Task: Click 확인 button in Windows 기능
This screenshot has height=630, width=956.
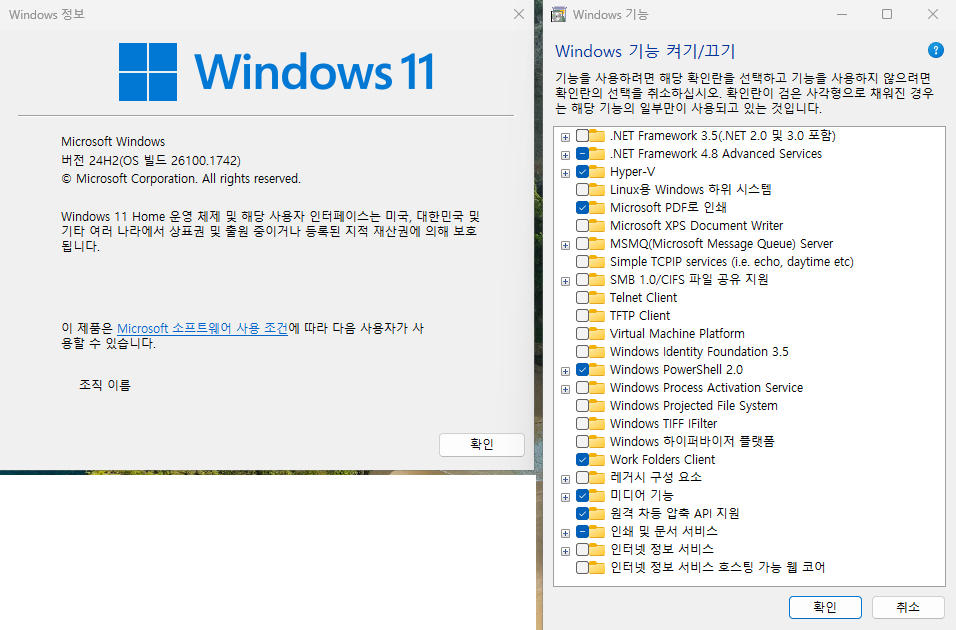Action: pos(825,607)
